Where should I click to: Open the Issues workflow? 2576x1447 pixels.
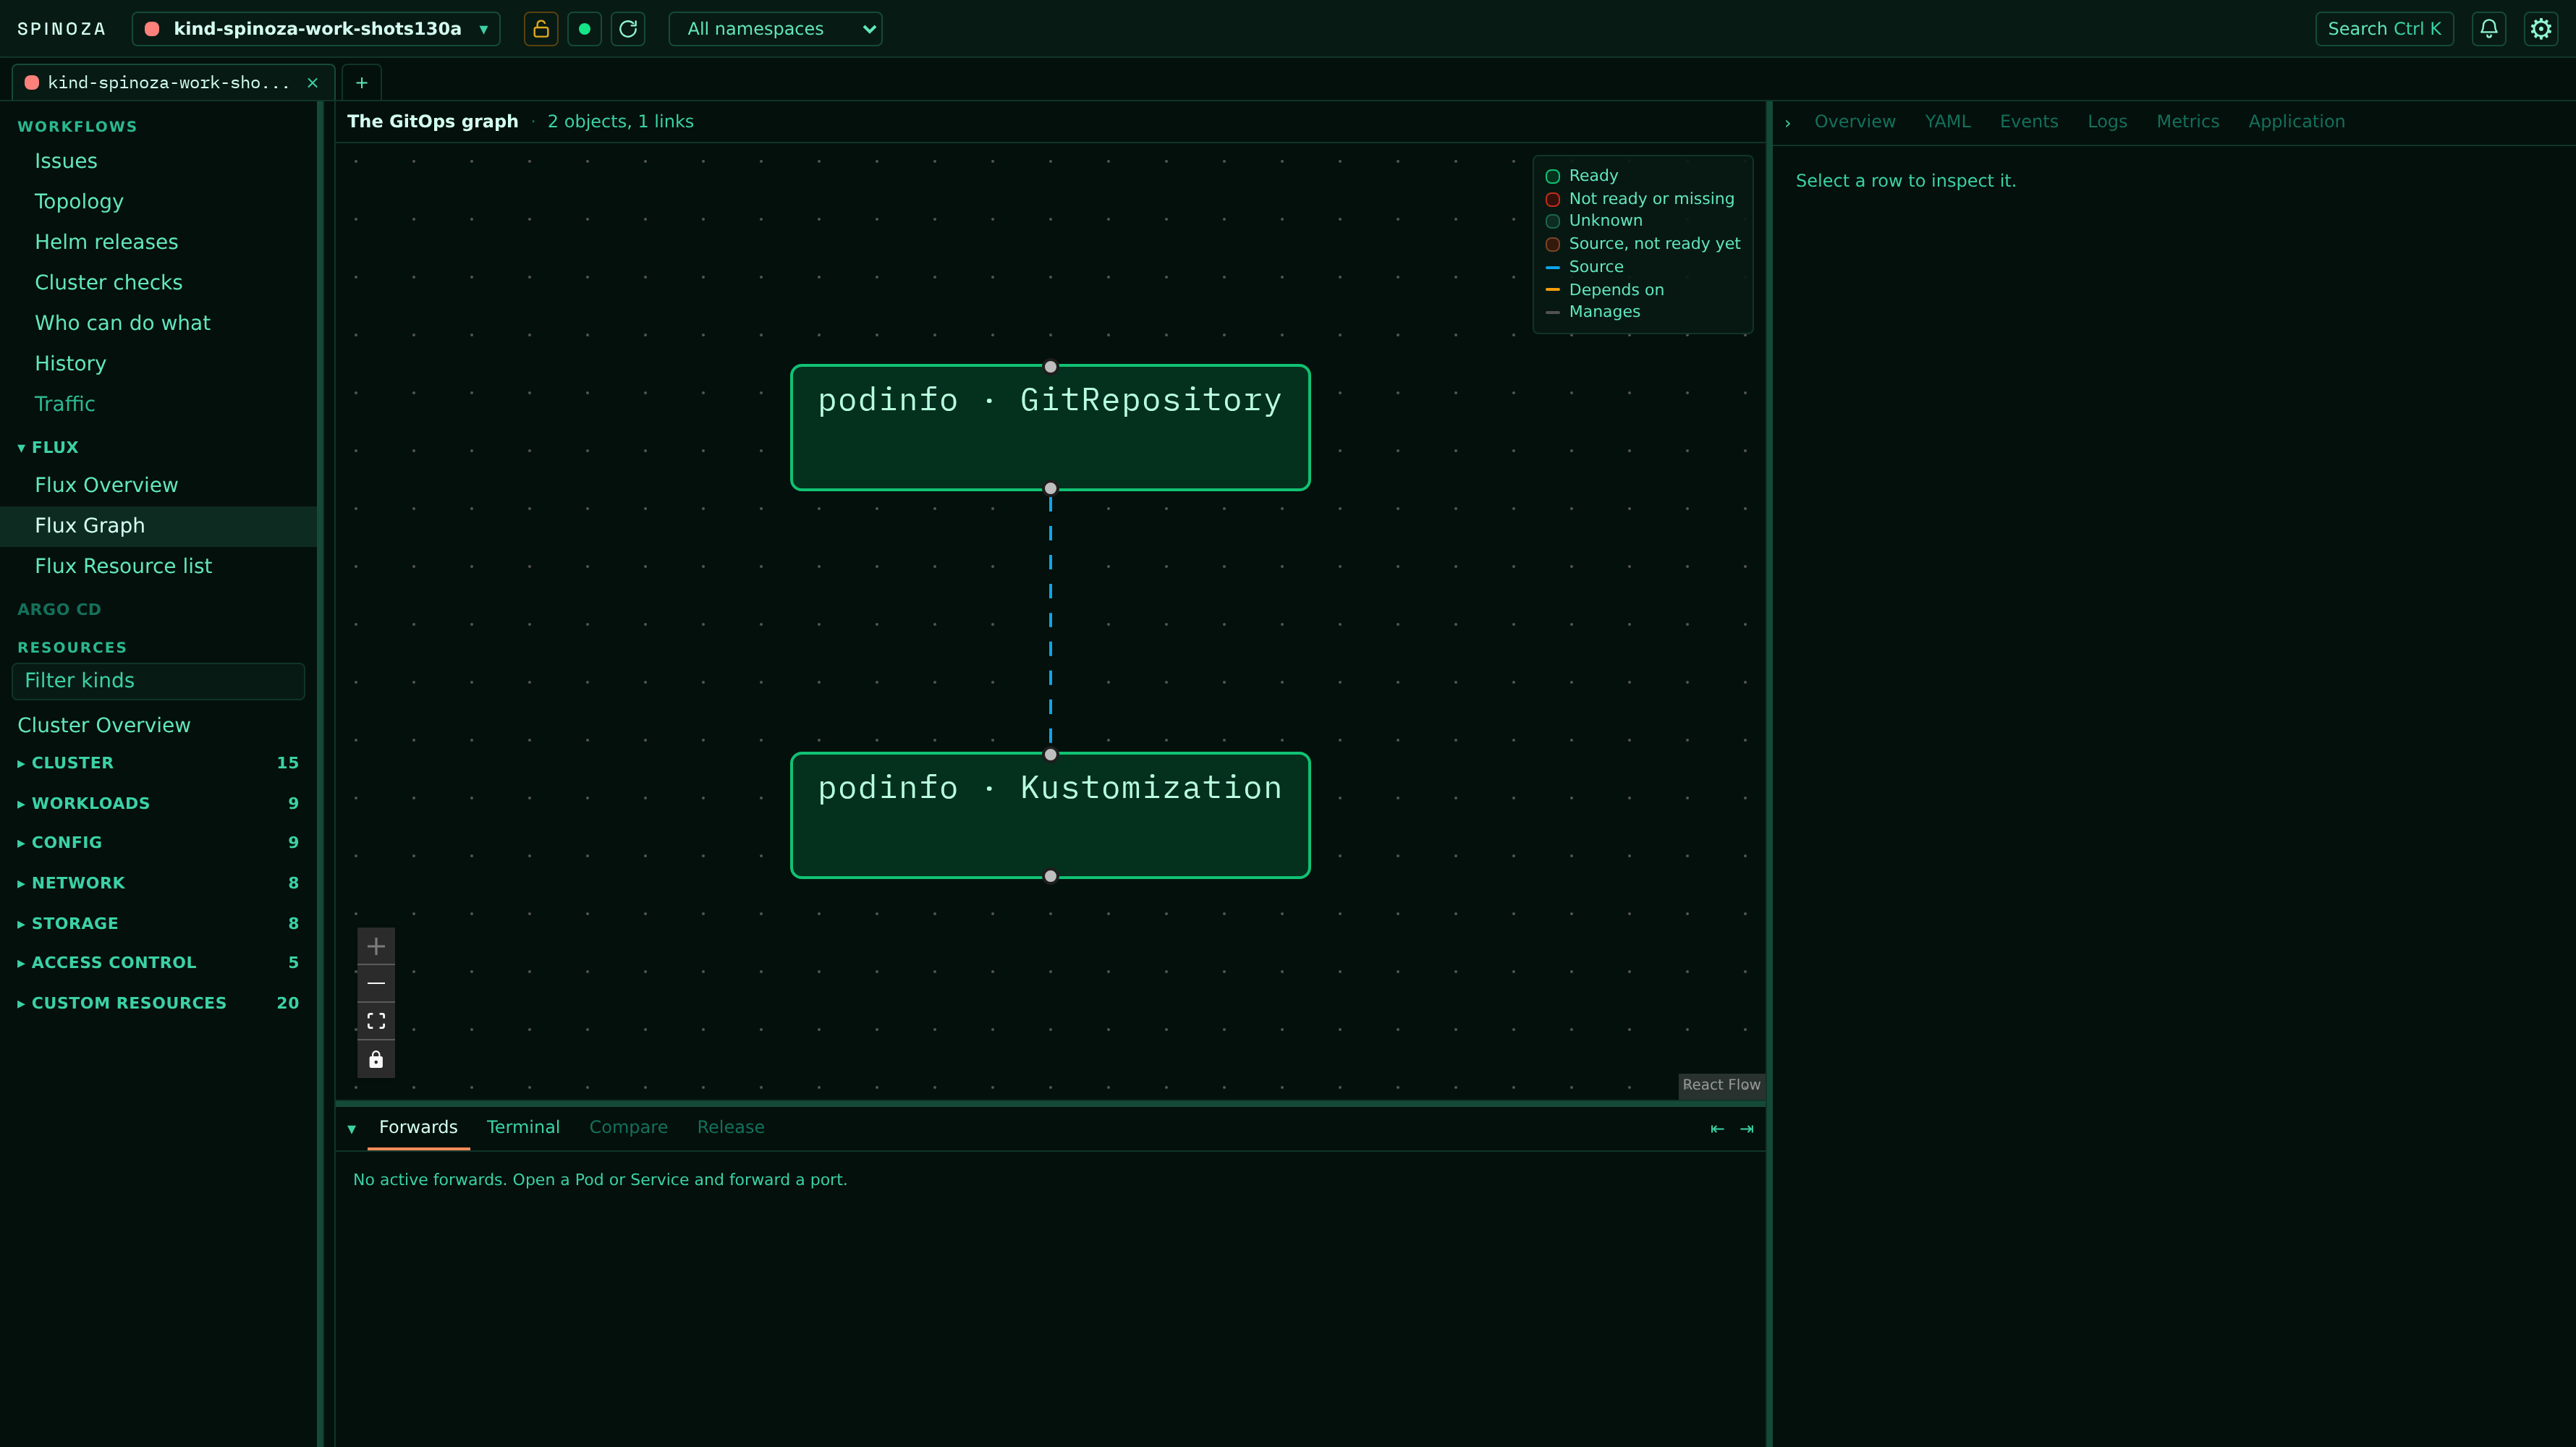(158, 161)
